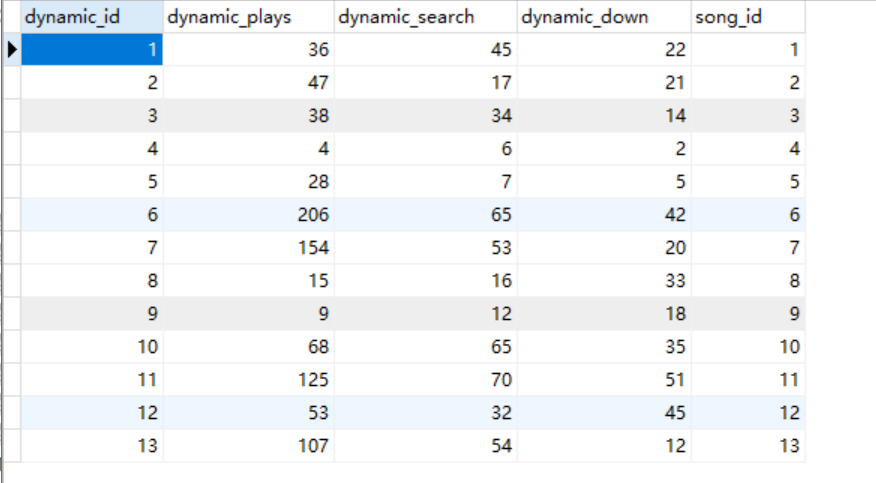Select dynamic_down cell with value 2

point(604,149)
